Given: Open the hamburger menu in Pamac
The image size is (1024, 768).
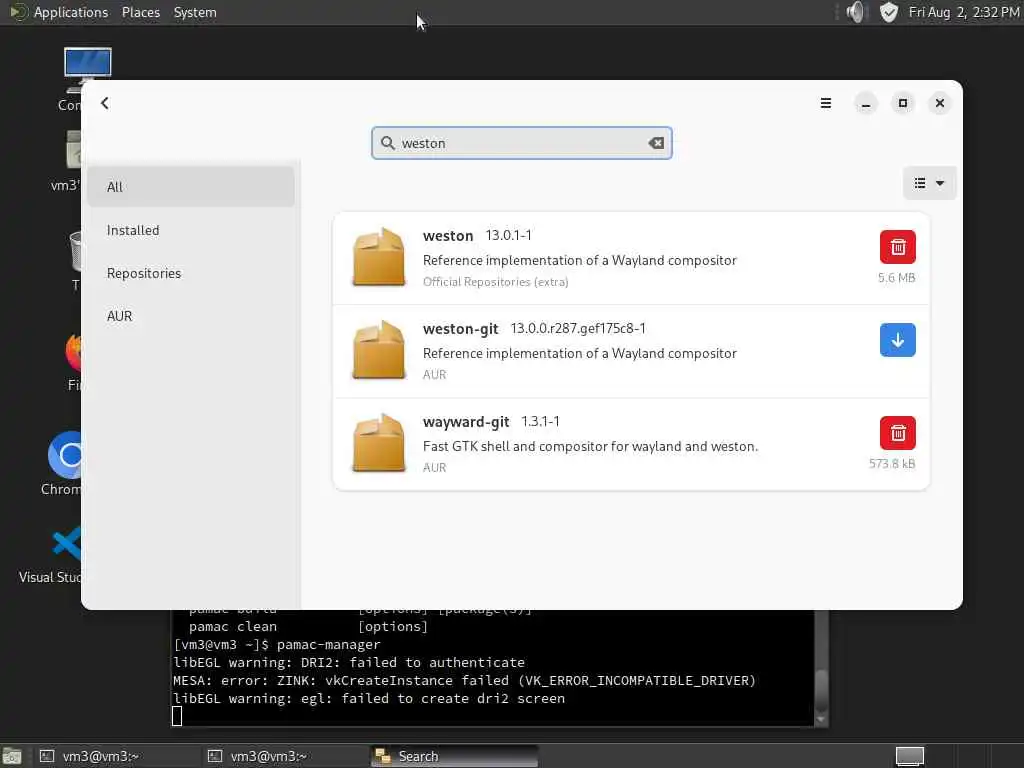Looking at the screenshot, I should [x=825, y=103].
